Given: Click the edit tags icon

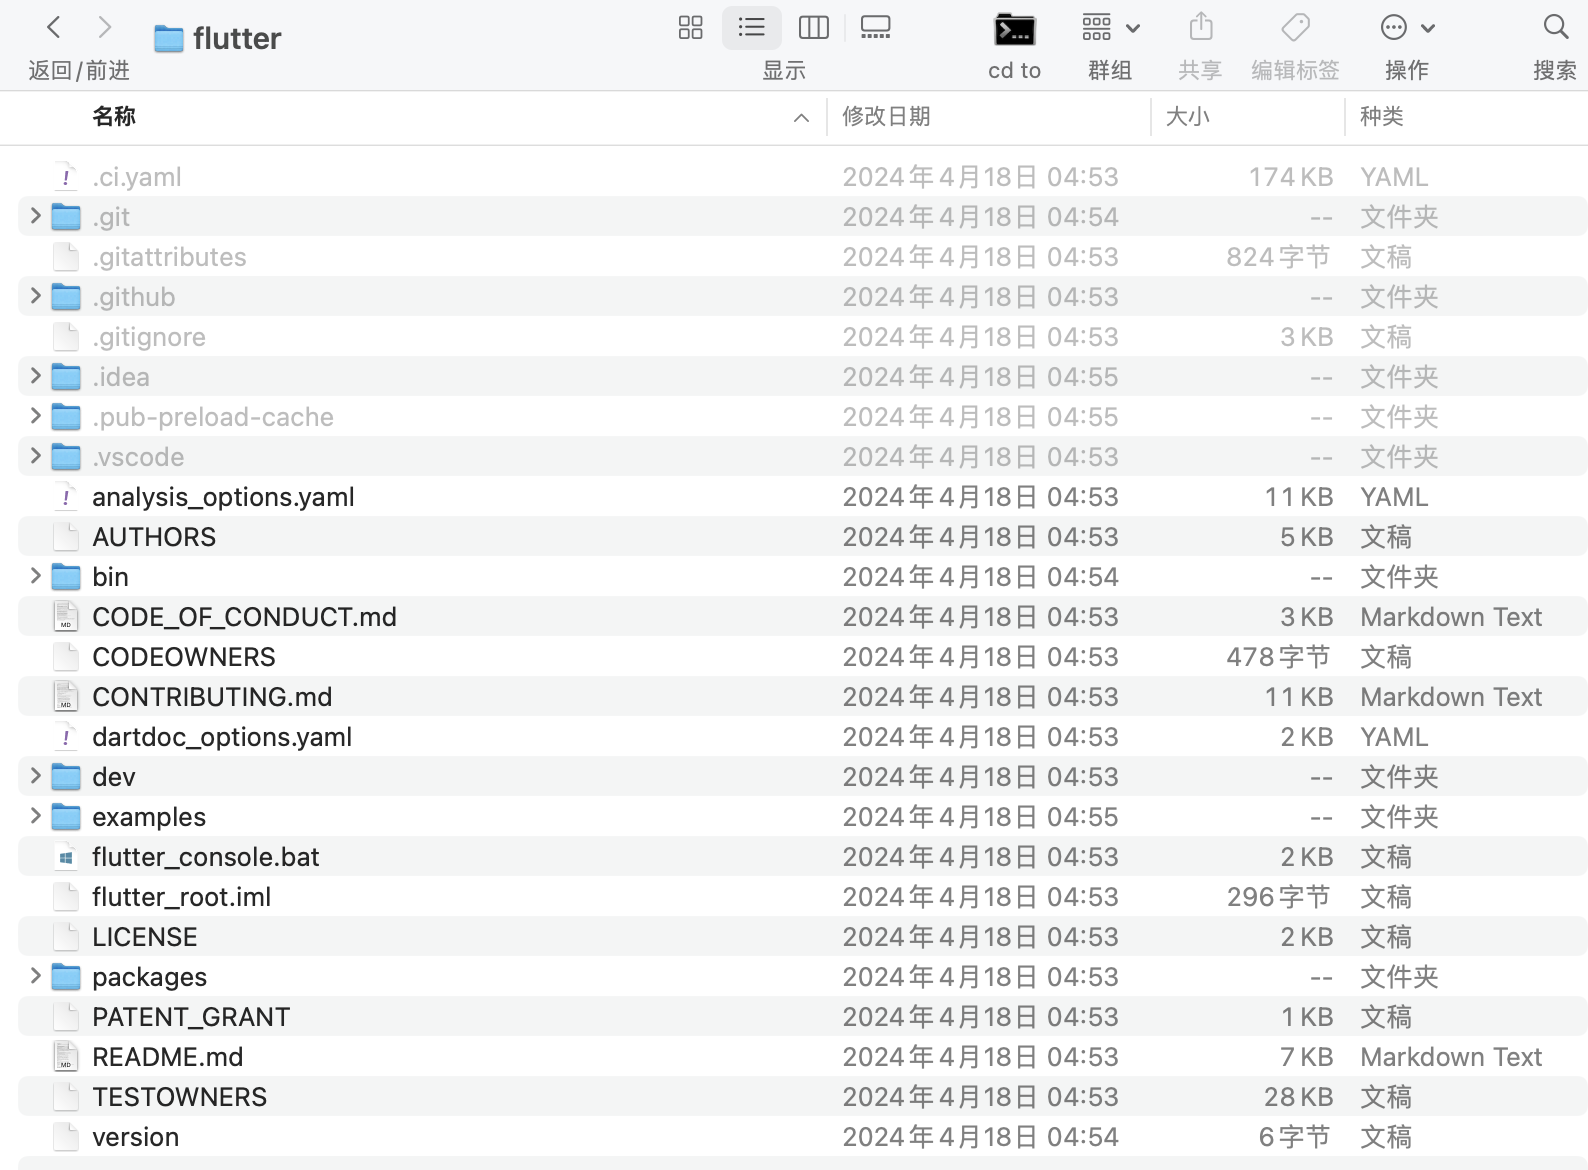Looking at the screenshot, I should (1295, 27).
